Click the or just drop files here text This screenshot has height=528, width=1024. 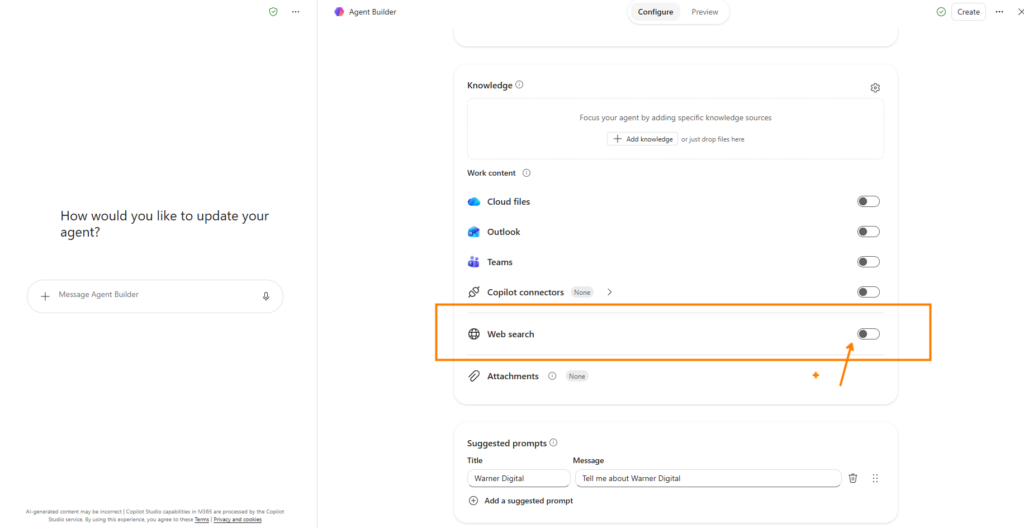click(712, 139)
